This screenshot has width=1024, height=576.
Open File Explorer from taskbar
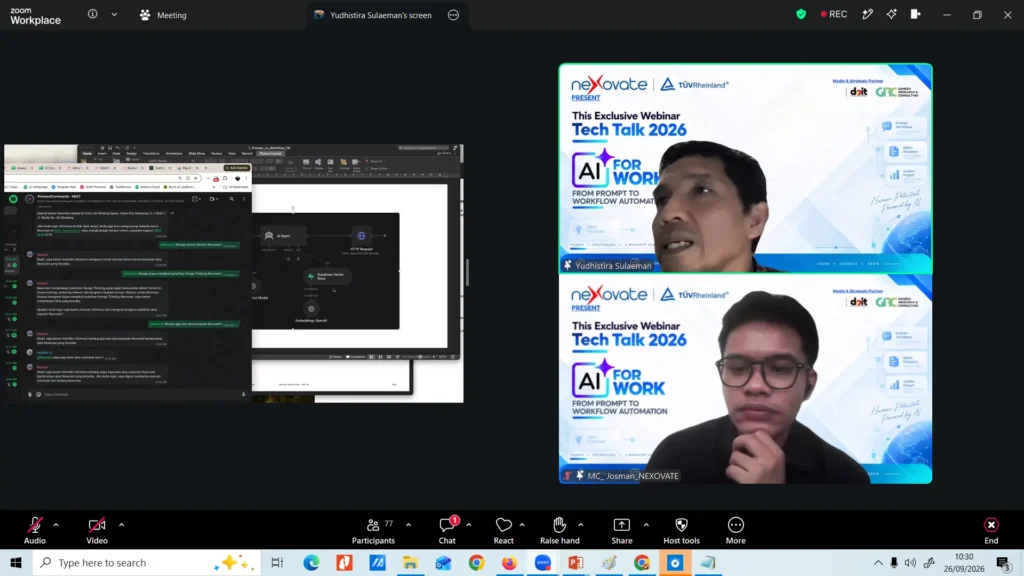tap(410, 562)
